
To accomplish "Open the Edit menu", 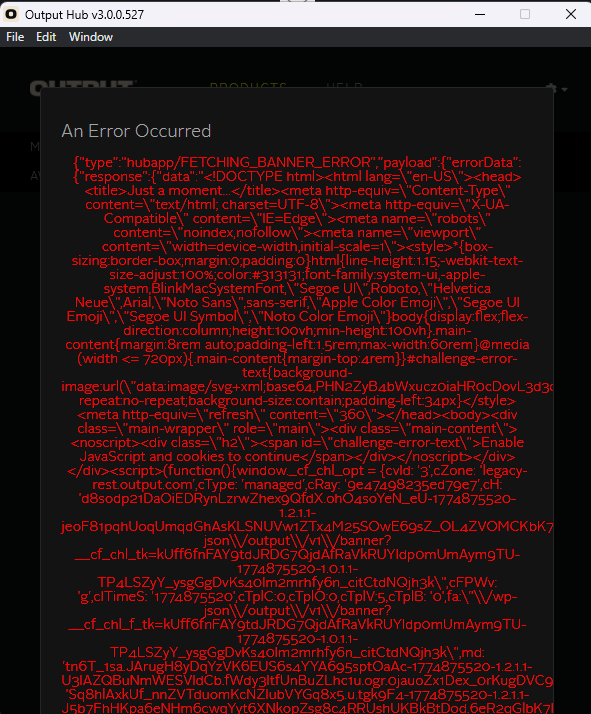I will 46,37.
